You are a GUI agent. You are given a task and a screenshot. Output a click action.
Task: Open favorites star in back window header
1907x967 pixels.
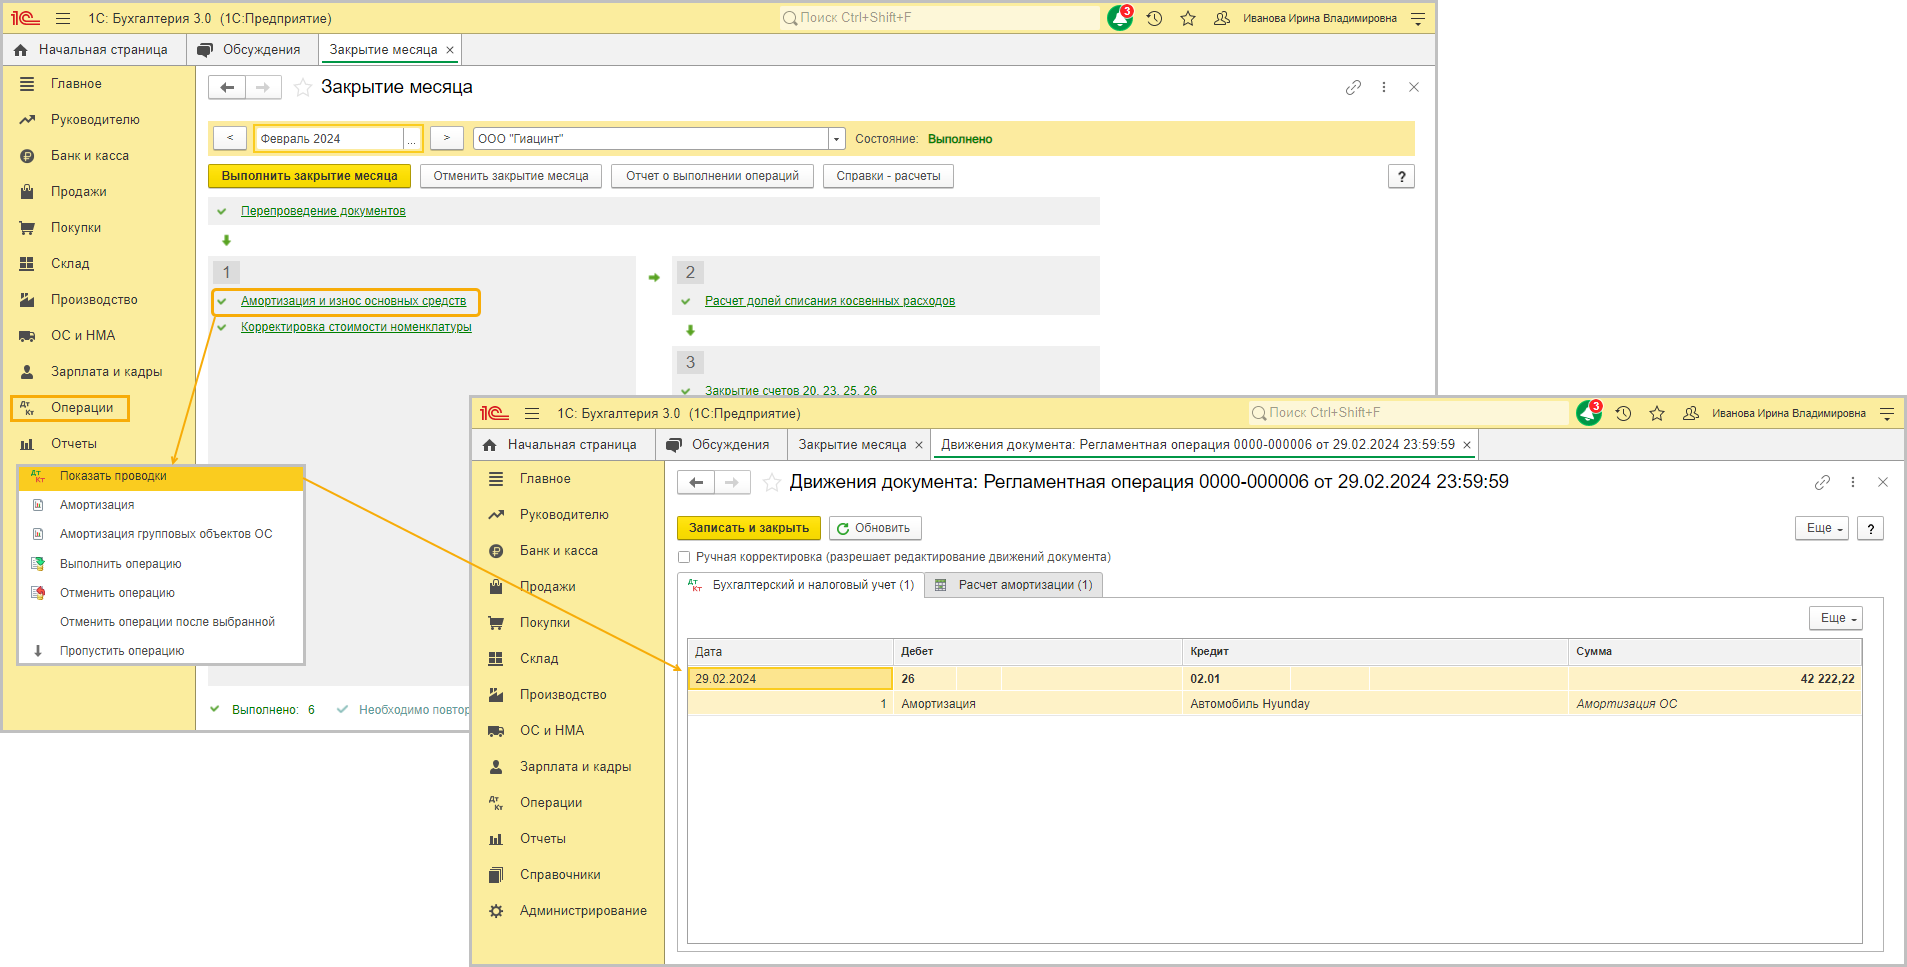(1188, 18)
